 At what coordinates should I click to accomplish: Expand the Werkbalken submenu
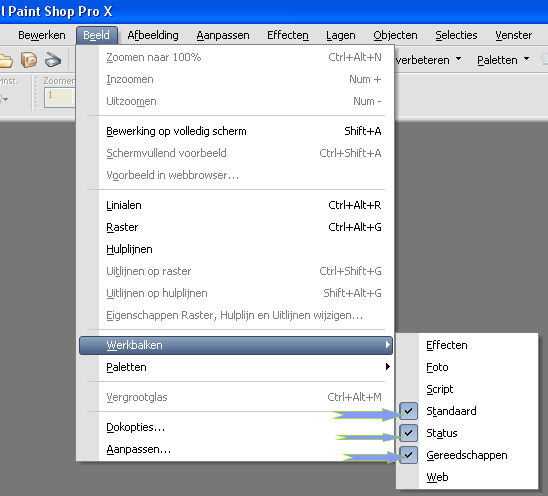236,345
